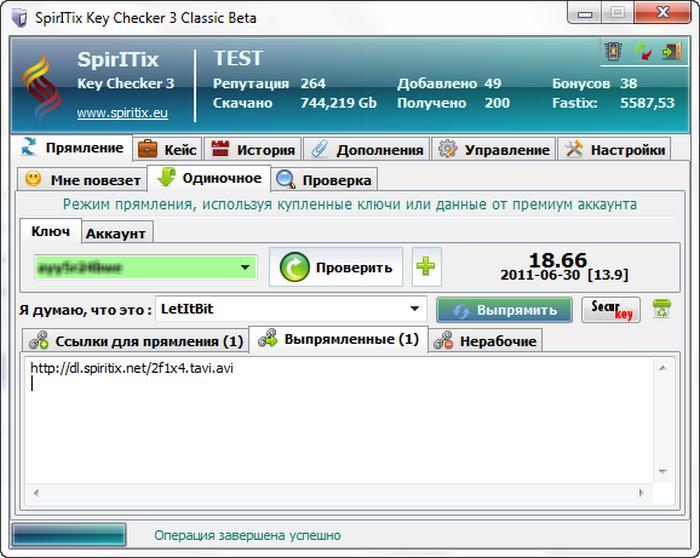Click the Добавлено 49 value
The width and height of the screenshot is (700, 558).
point(493,83)
